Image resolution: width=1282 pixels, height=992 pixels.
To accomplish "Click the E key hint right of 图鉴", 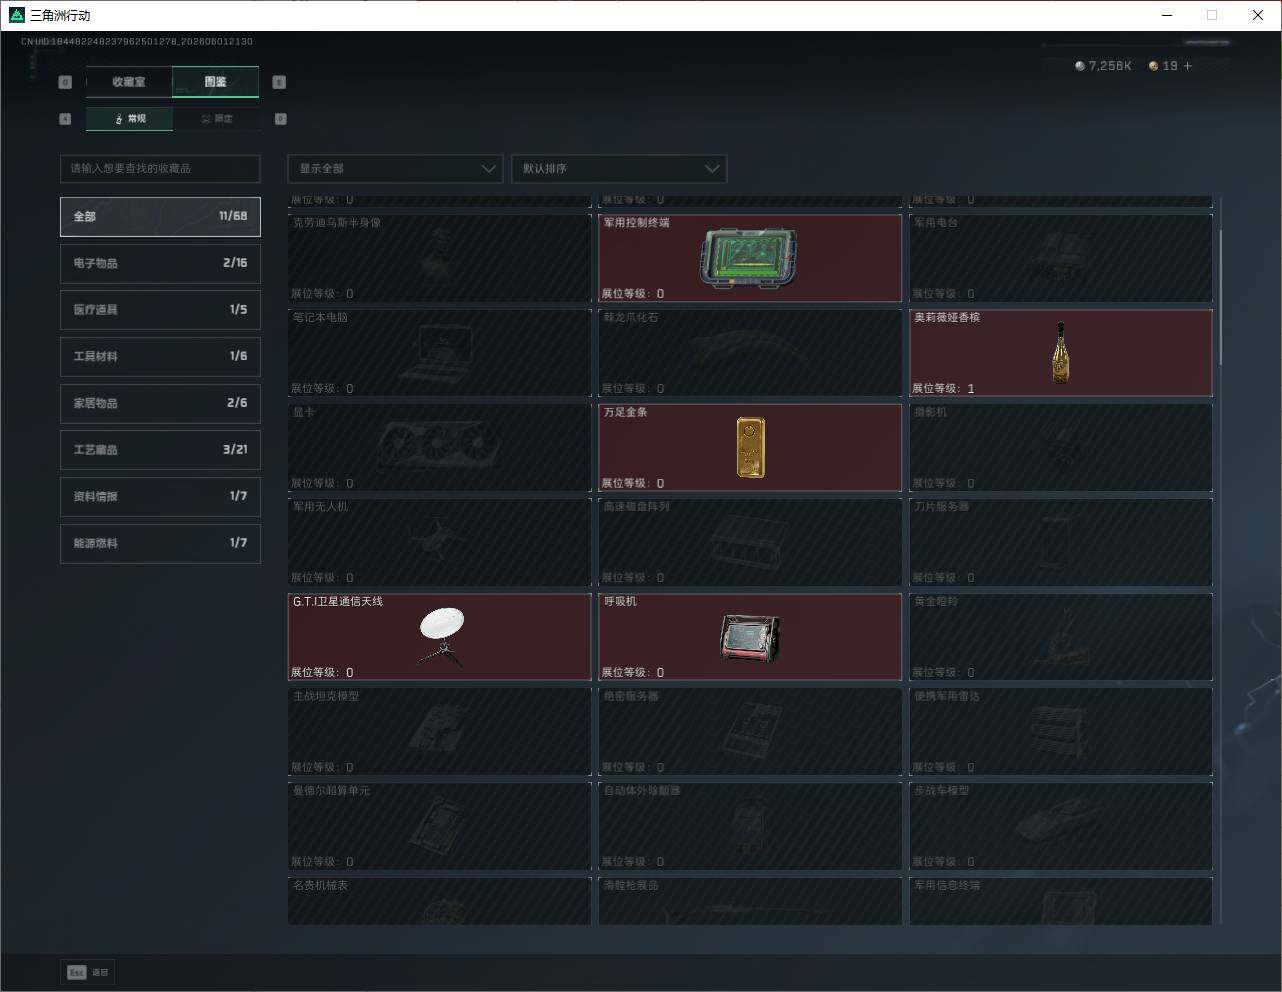I will [279, 82].
